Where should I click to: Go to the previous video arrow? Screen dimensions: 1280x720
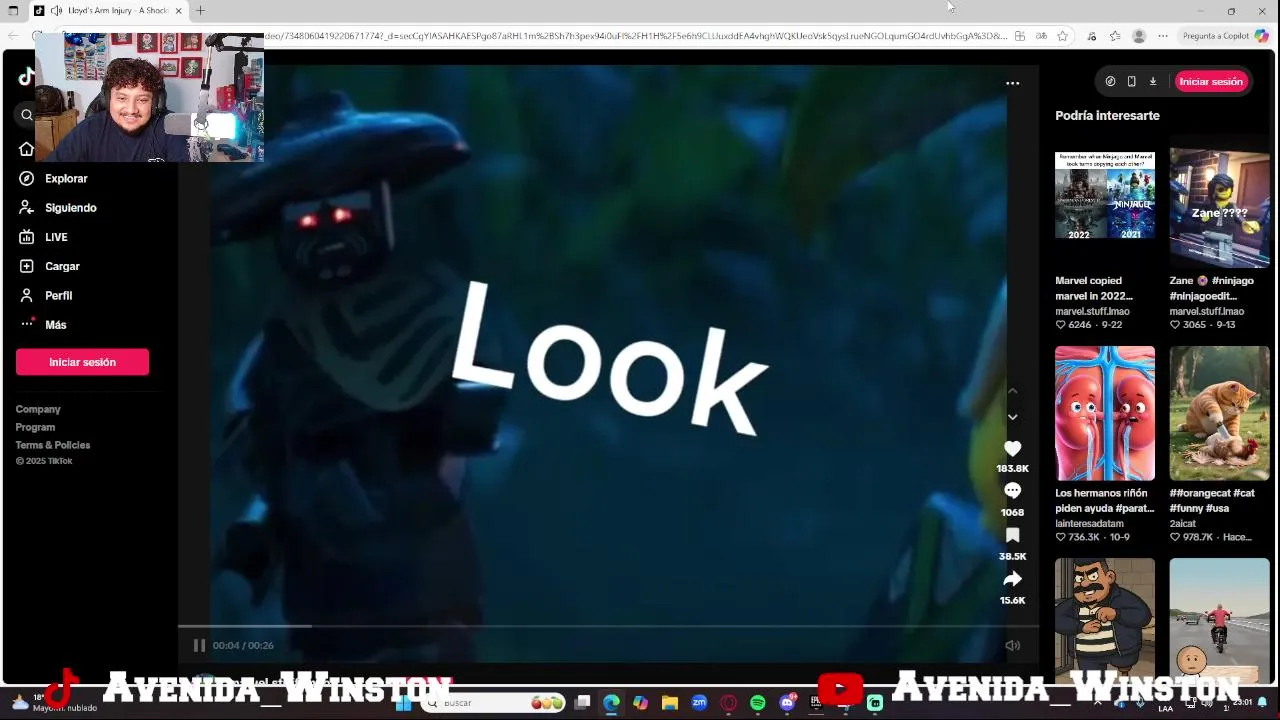click(1012, 391)
